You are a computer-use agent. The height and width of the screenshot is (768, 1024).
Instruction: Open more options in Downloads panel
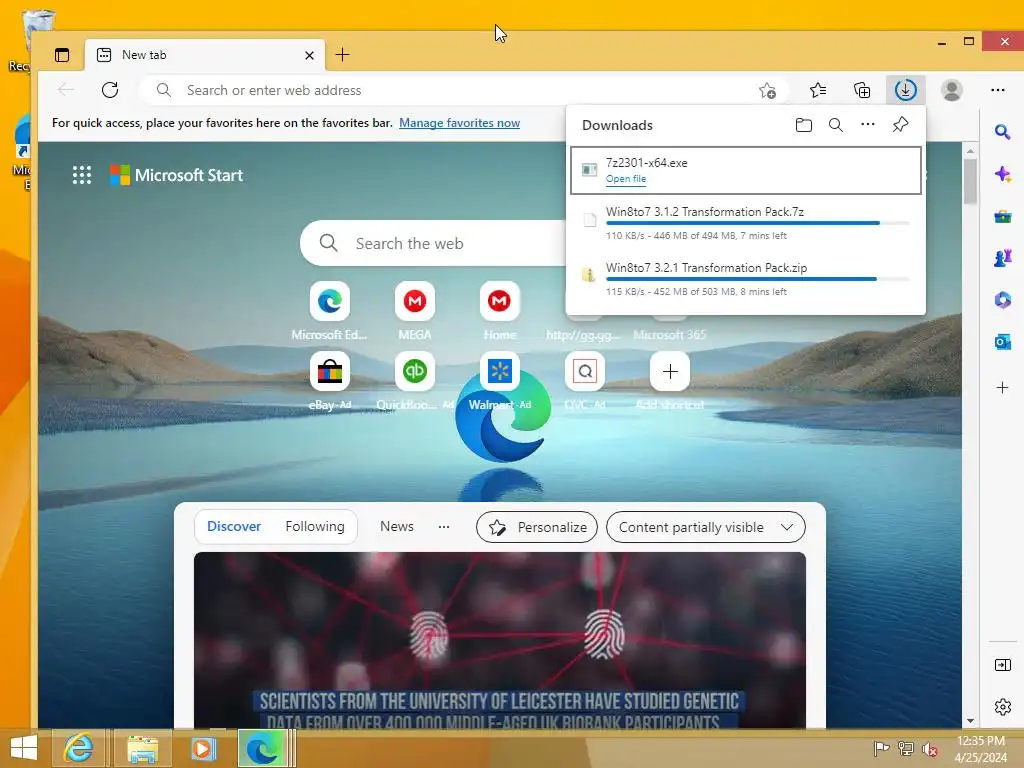click(x=867, y=124)
